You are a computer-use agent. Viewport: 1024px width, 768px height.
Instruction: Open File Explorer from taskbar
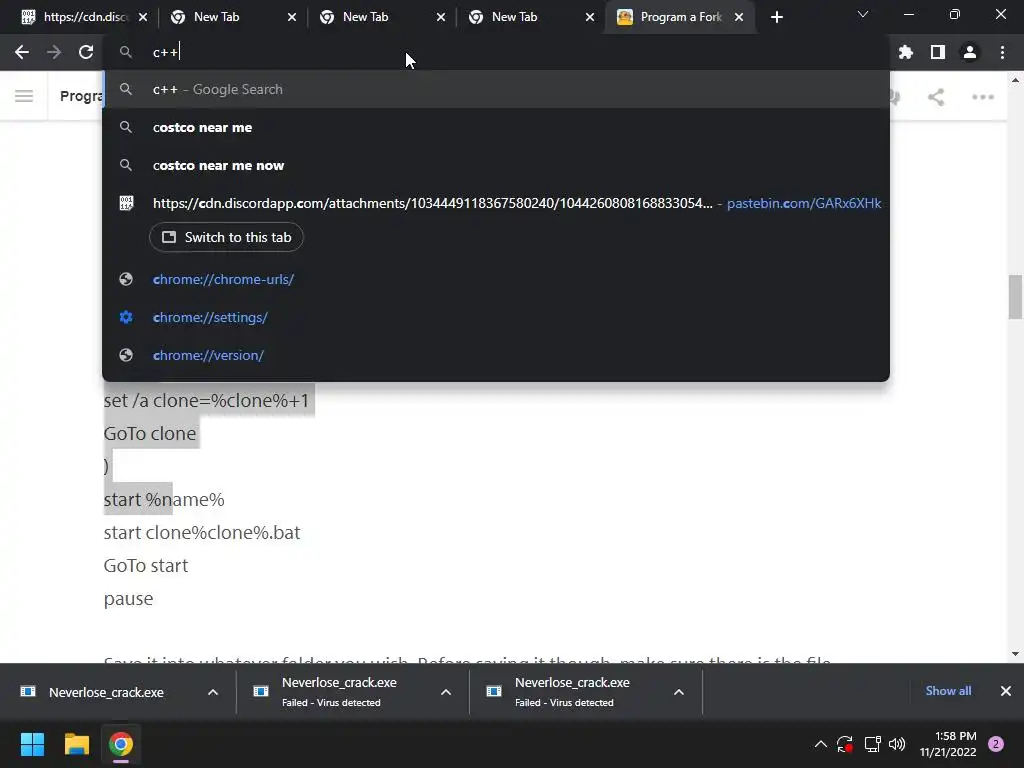coord(76,744)
